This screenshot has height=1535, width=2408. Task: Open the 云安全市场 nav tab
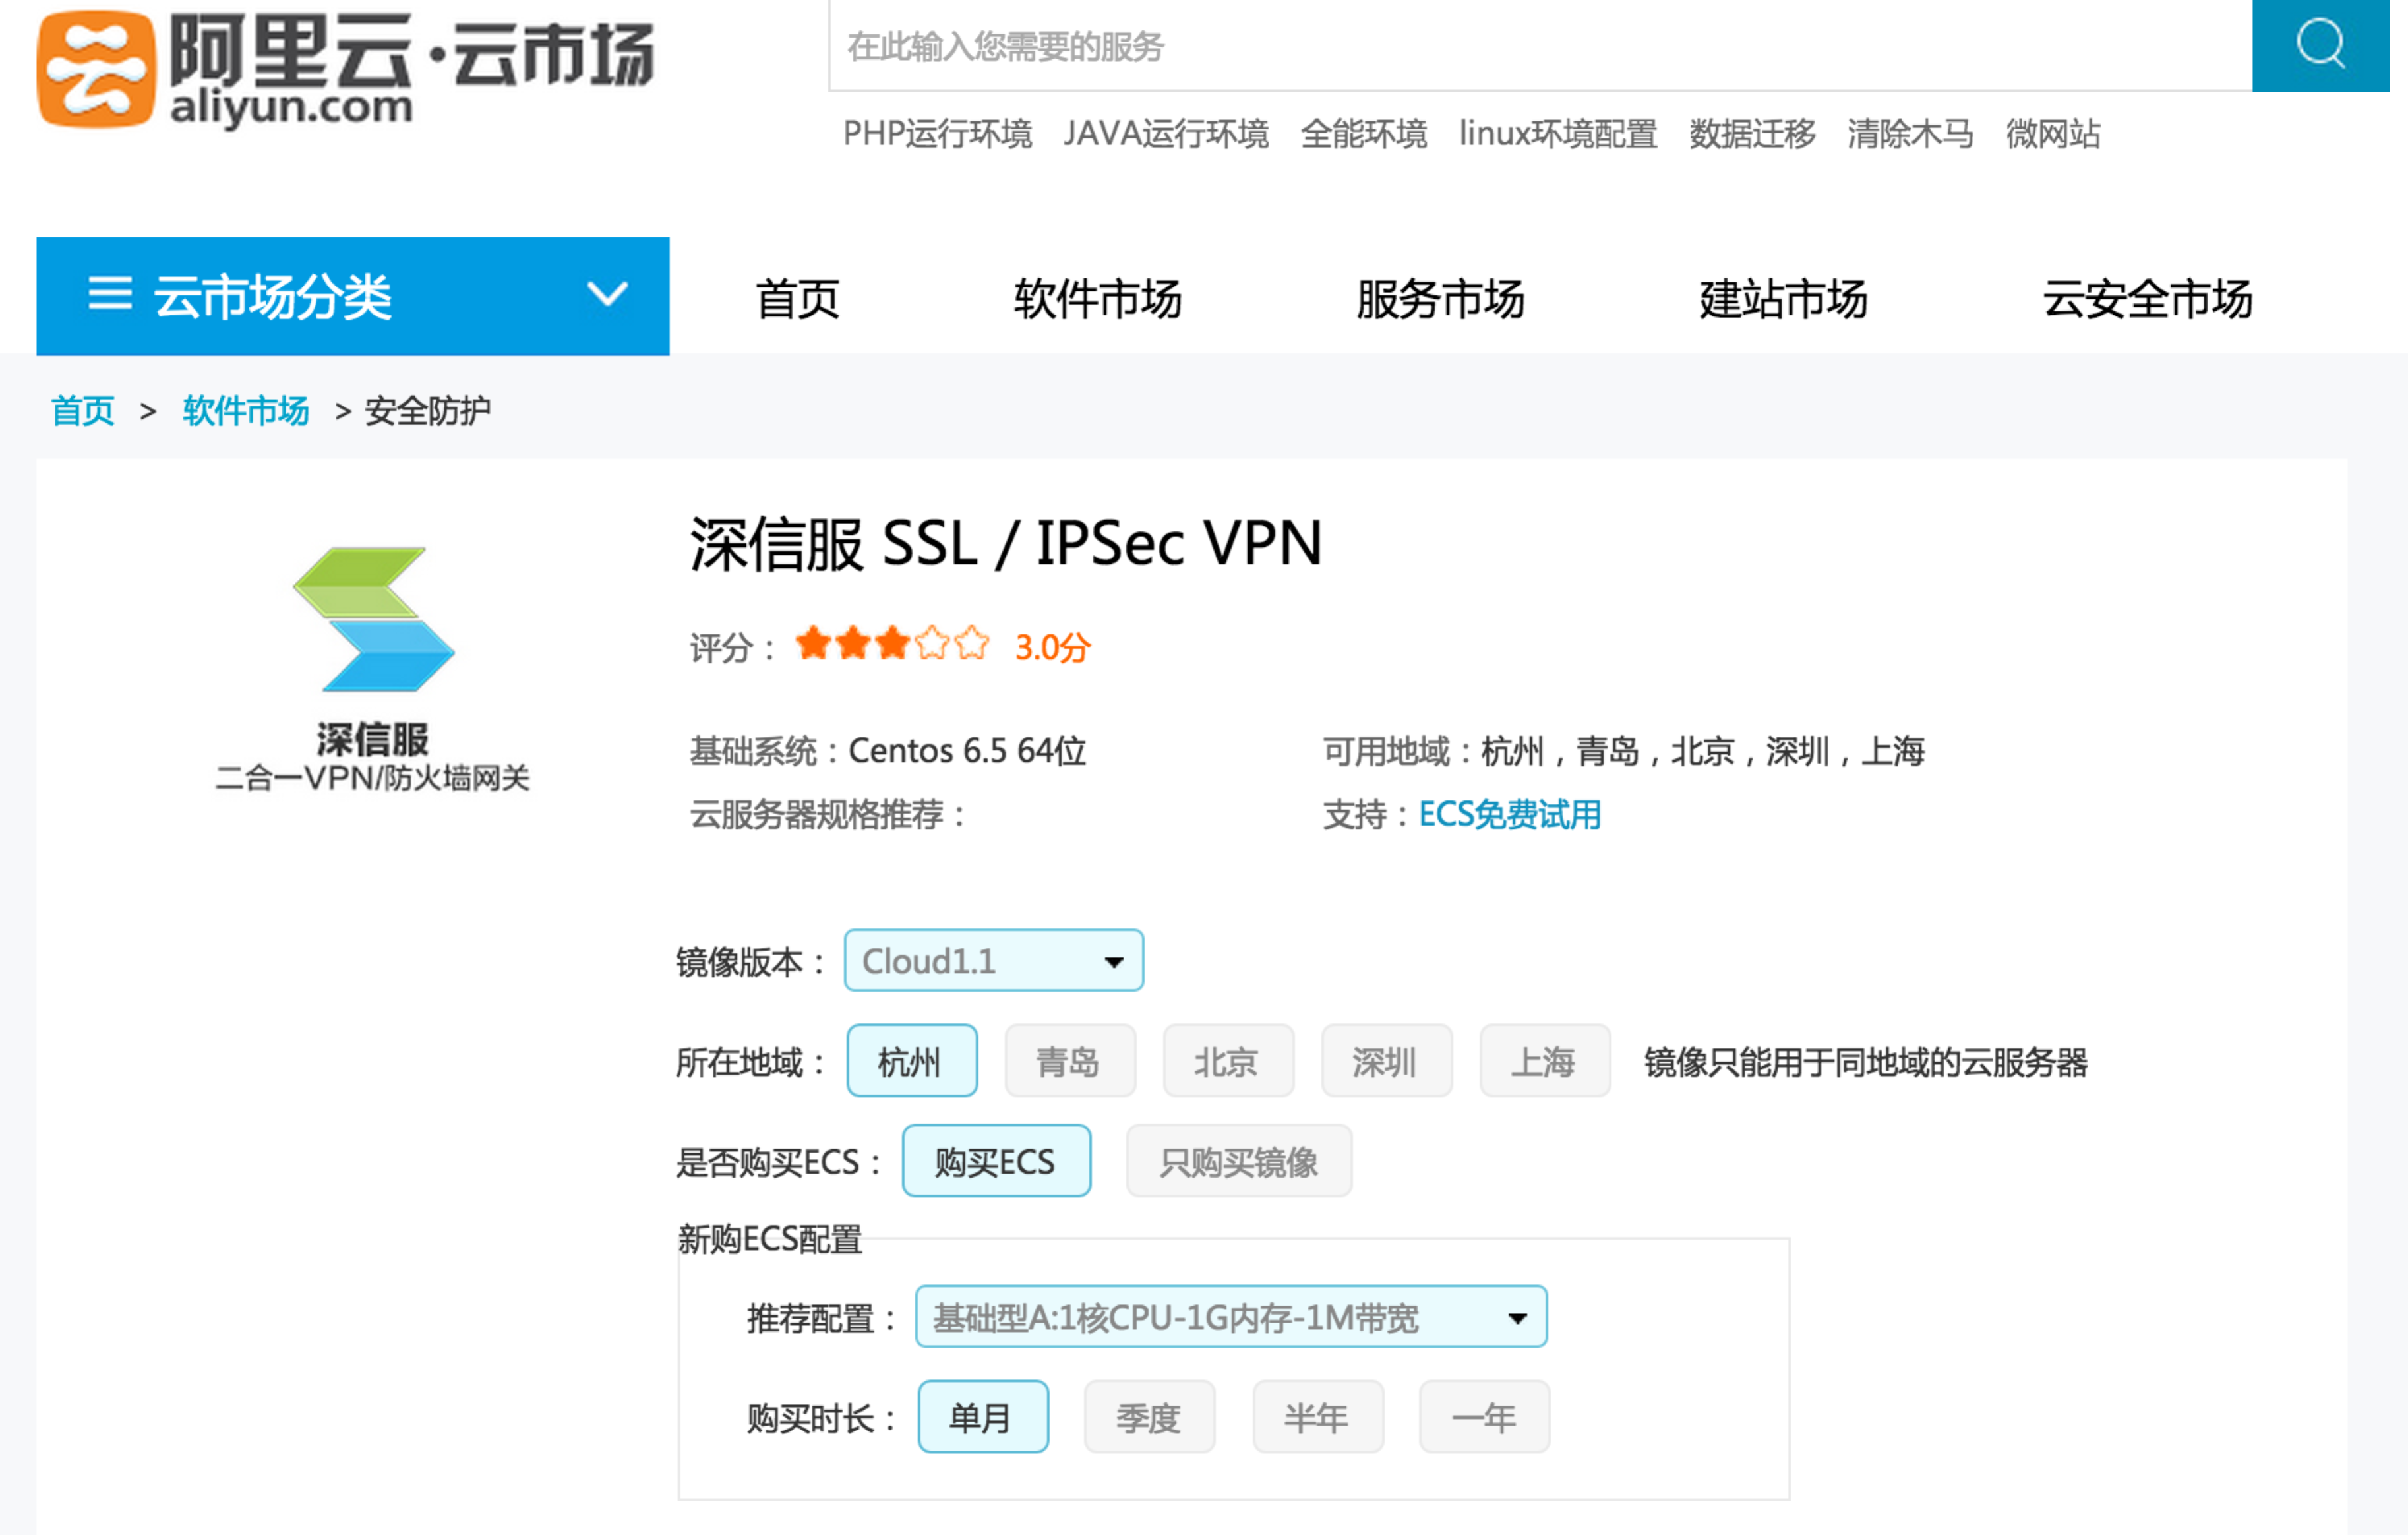pyautogui.click(x=2147, y=299)
